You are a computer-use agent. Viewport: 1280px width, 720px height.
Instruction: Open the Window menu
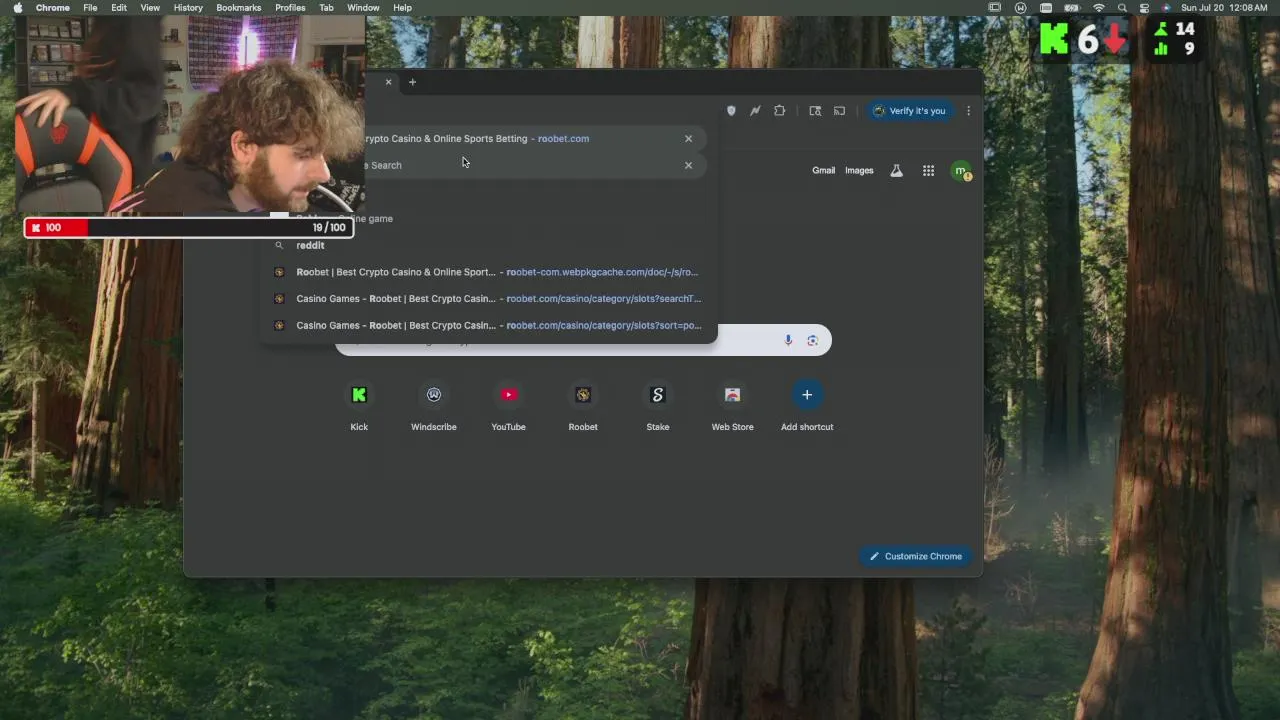363,8
